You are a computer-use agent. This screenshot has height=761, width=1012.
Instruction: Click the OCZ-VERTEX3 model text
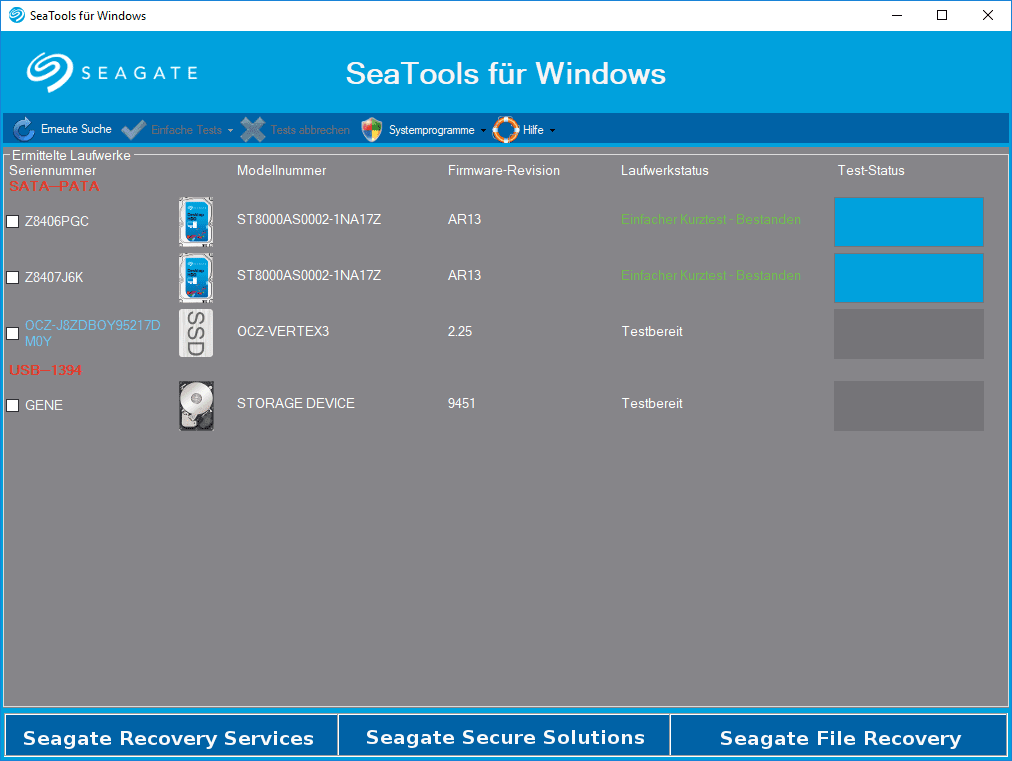point(283,331)
